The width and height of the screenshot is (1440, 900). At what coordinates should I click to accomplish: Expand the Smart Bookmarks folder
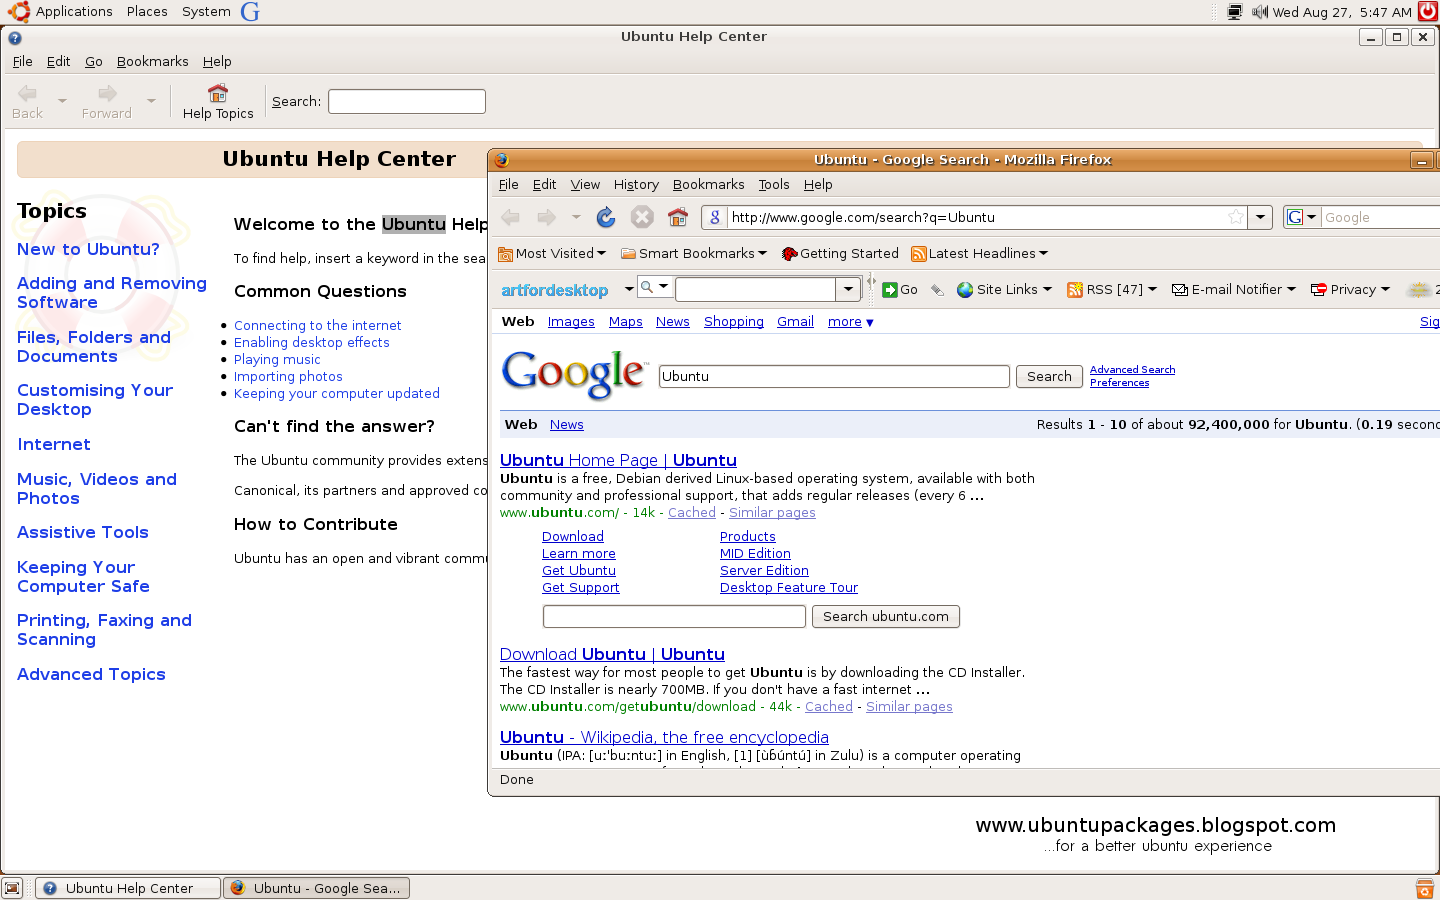694,253
